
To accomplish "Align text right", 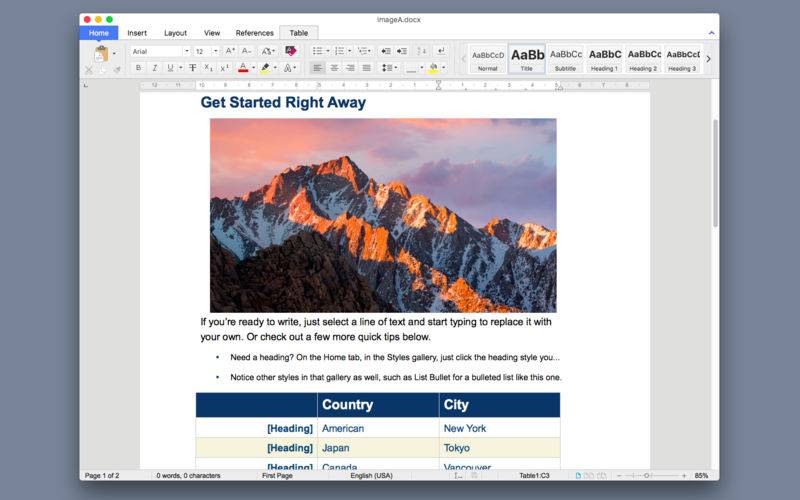I will [351, 68].
